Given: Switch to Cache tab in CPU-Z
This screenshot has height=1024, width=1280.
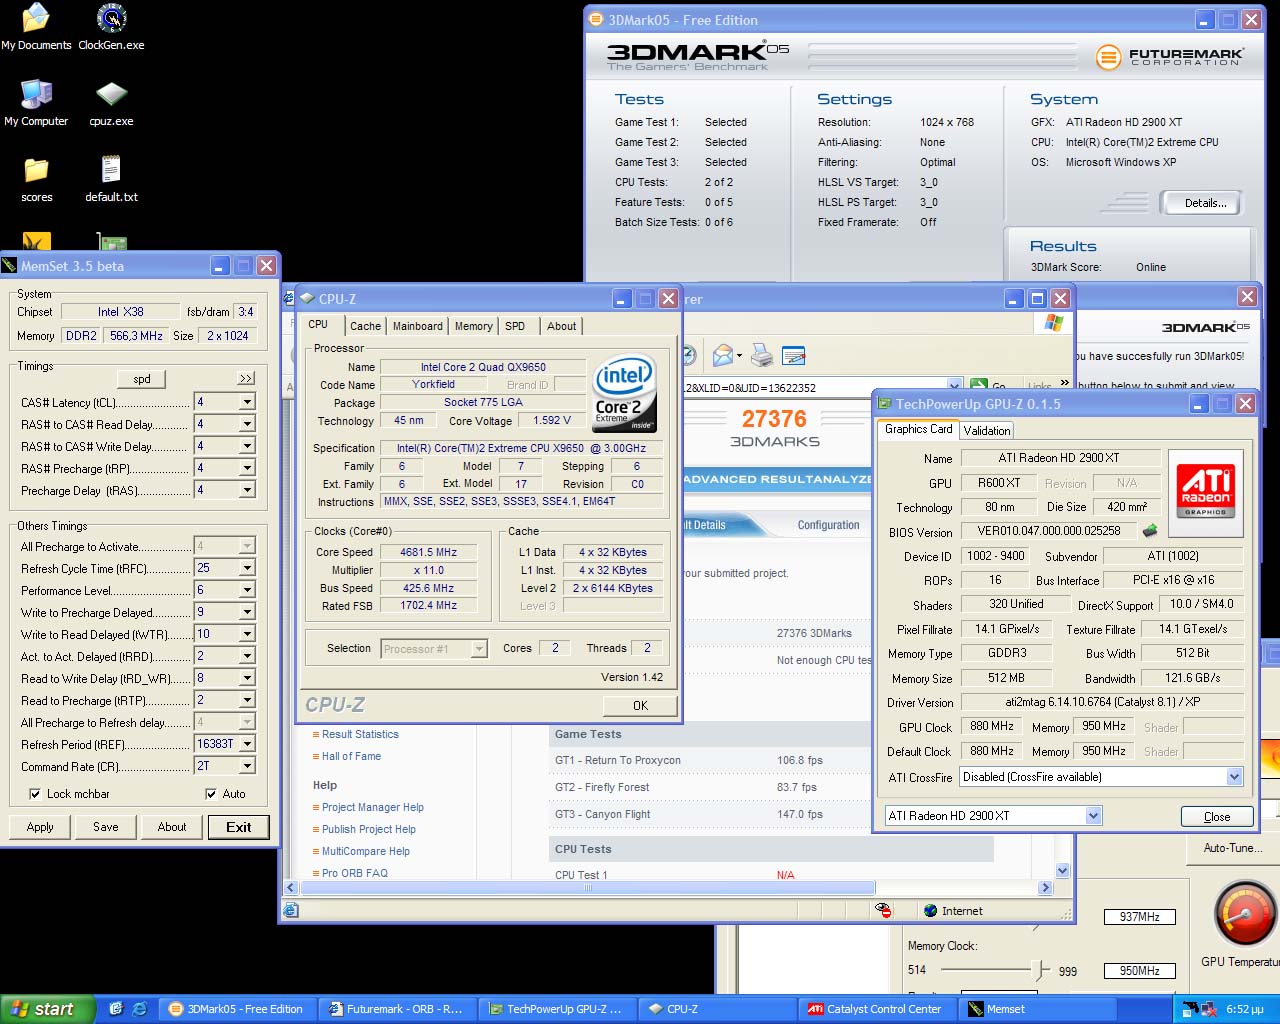Looking at the screenshot, I should pyautogui.click(x=365, y=326).
